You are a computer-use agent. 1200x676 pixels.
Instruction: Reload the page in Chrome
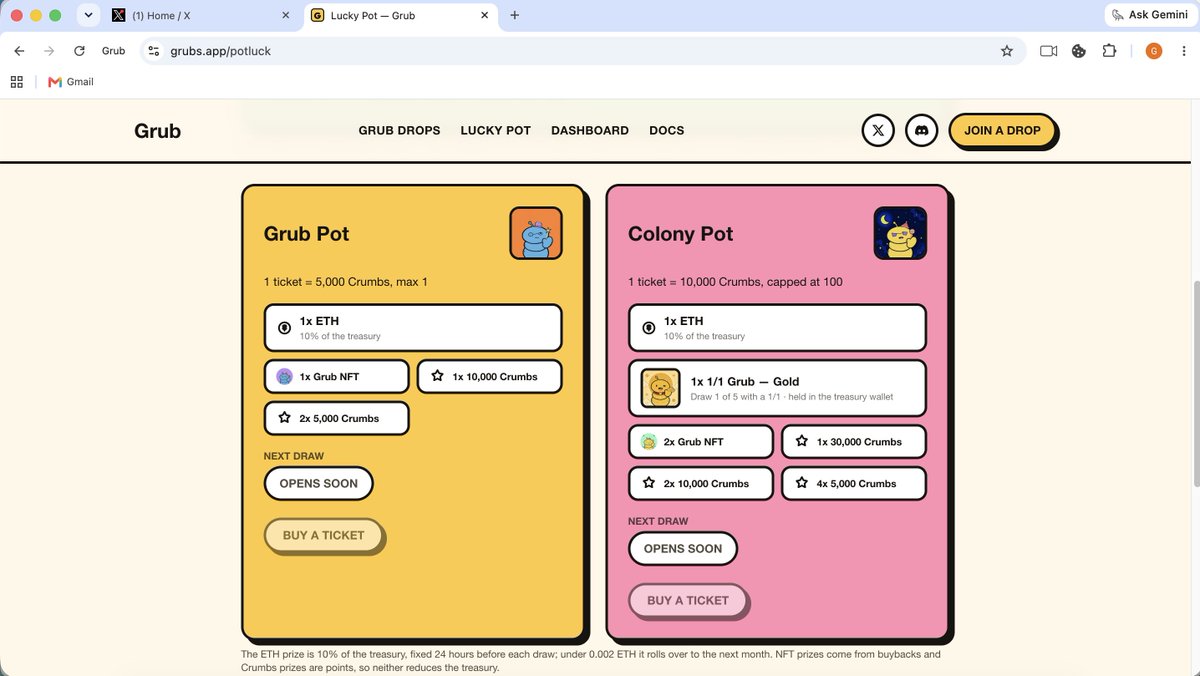pyautogui.click(x=79, y=51)
